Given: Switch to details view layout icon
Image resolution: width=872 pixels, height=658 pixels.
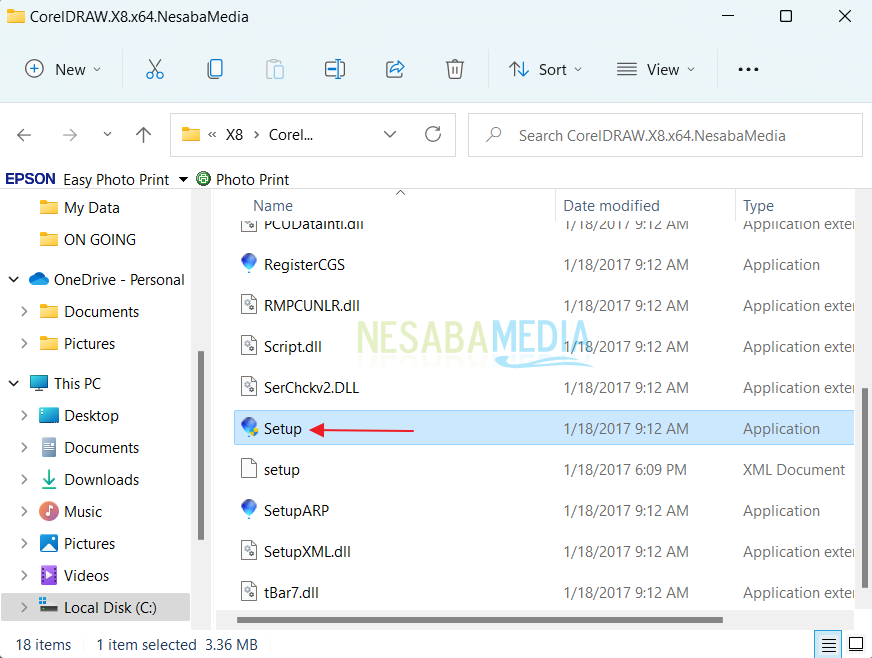Looking at the screenshot, I should (828, 645).
